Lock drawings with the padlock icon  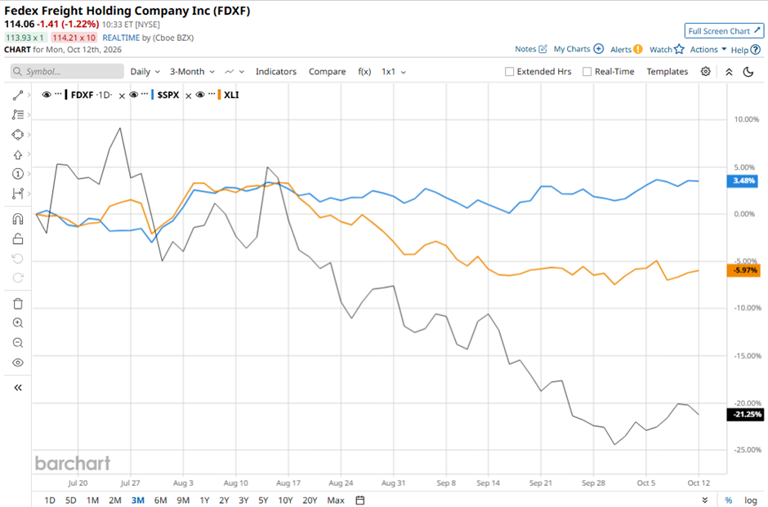click(18, 239)
